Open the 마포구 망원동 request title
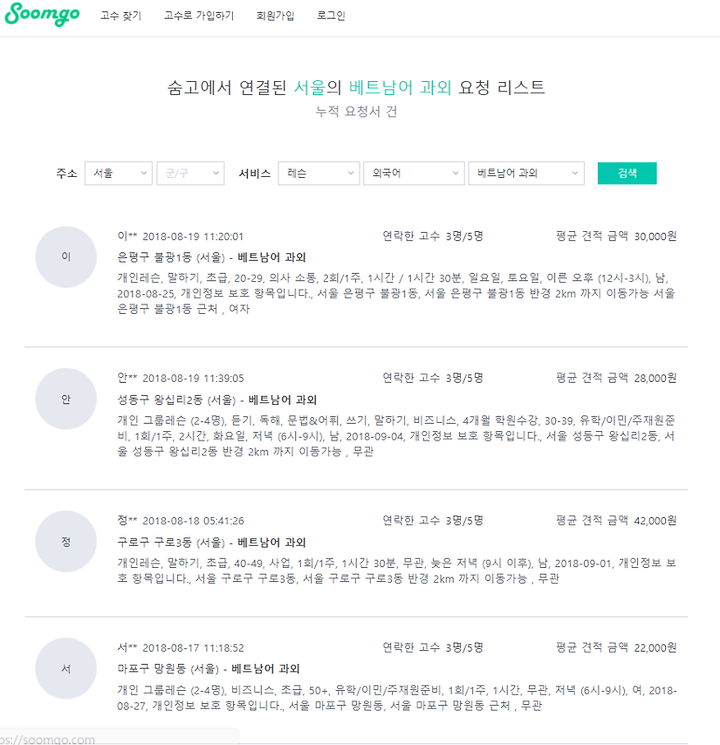The height and width of the screenshot is (745, 720). (209, 669)
